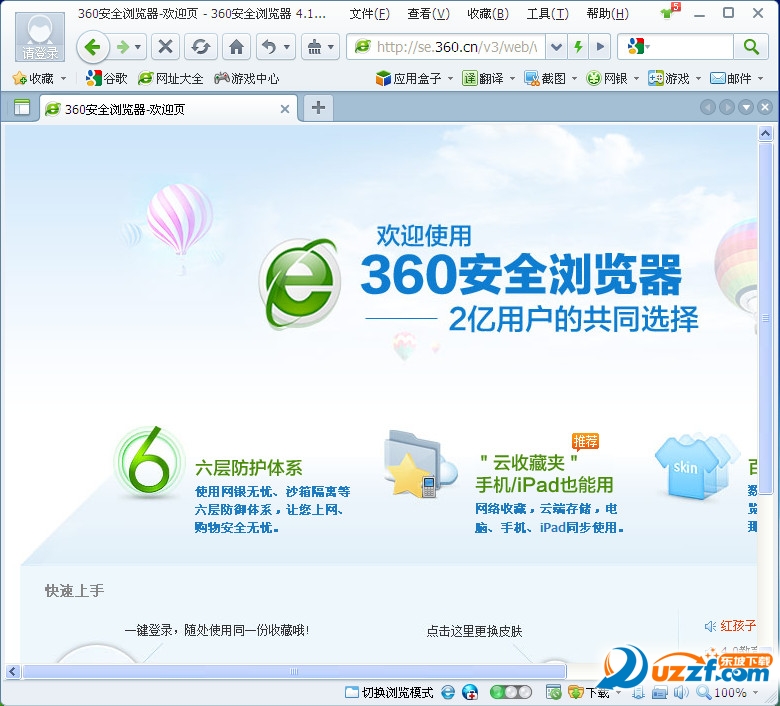Open the 谷歌 bookmark
The height and width of the screenshot is (706, 780).
[106, 79]
